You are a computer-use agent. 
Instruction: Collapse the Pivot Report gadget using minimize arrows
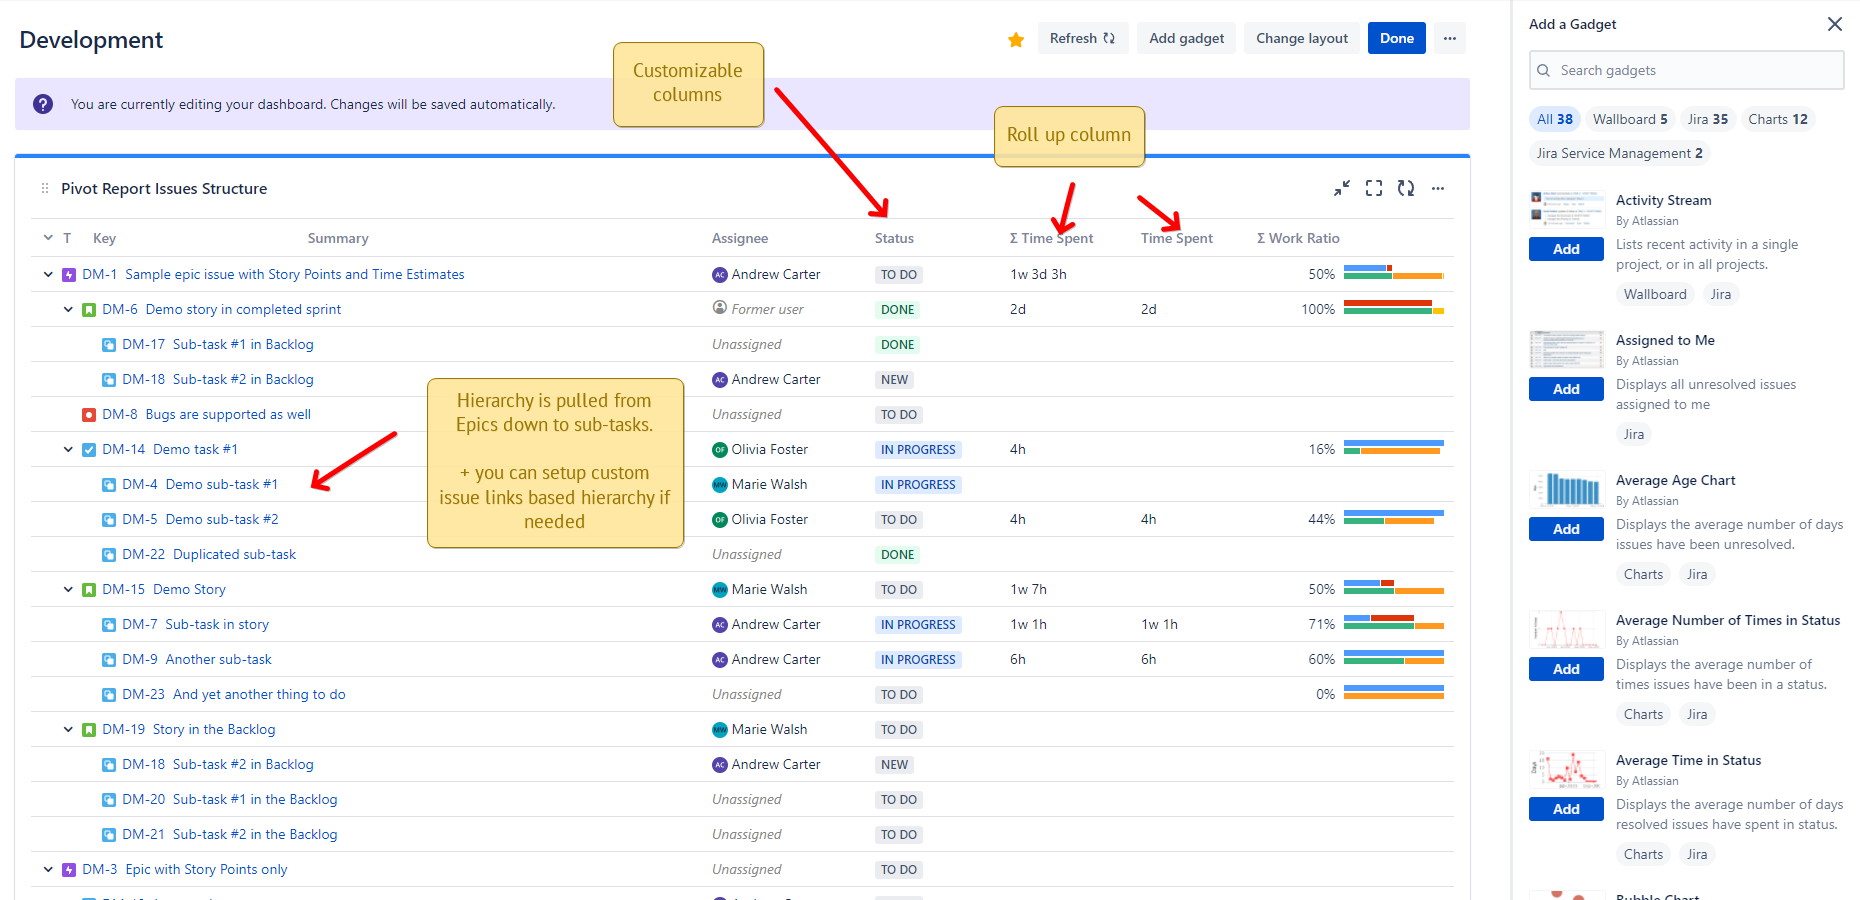[x=1341, y=188]
